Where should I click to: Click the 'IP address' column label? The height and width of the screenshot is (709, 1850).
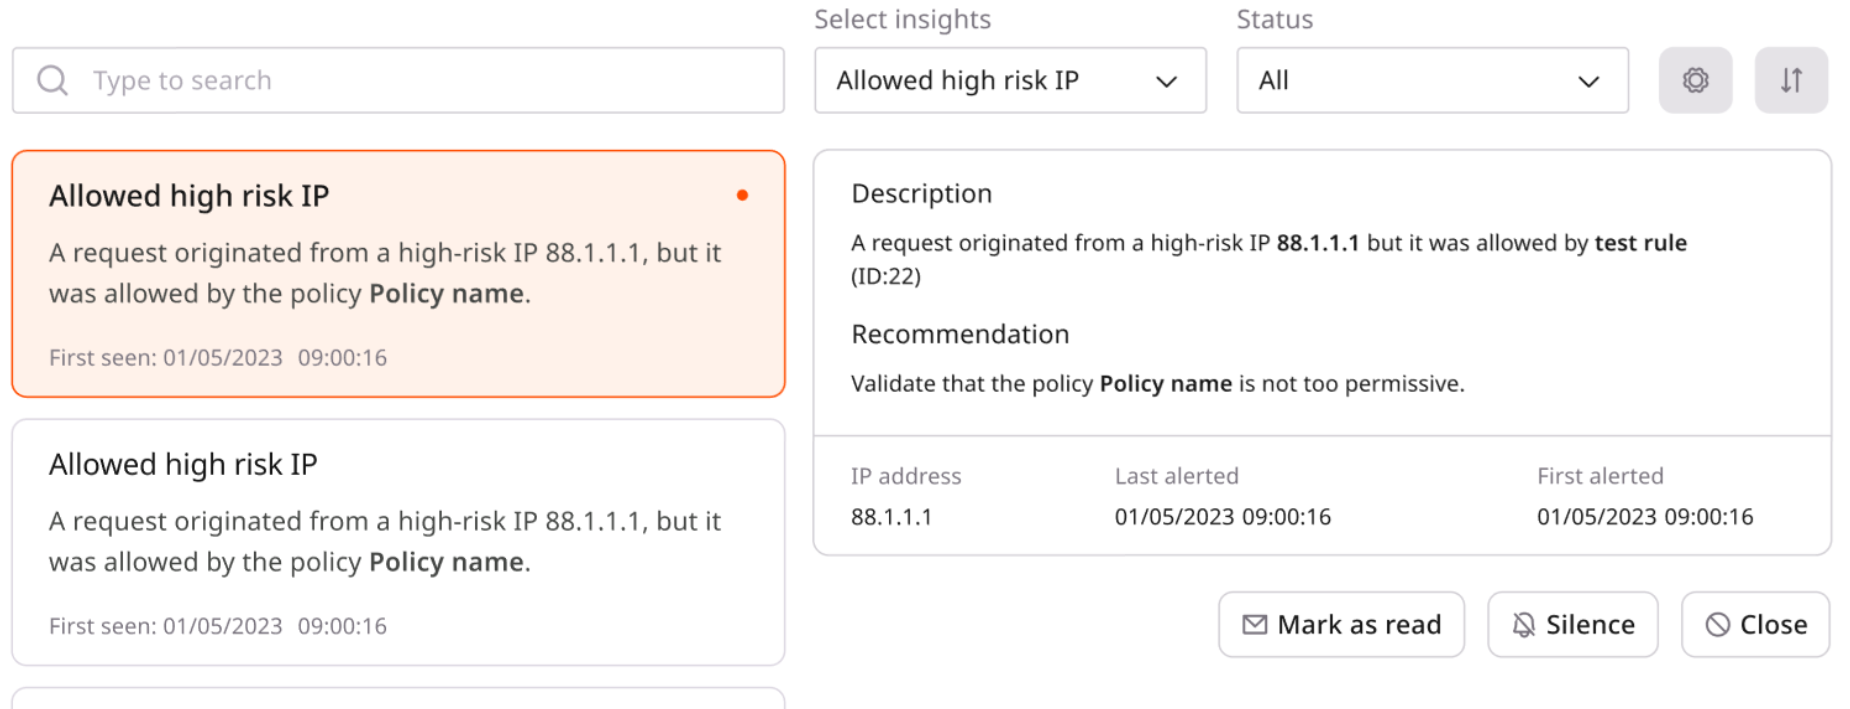(906, 476)
